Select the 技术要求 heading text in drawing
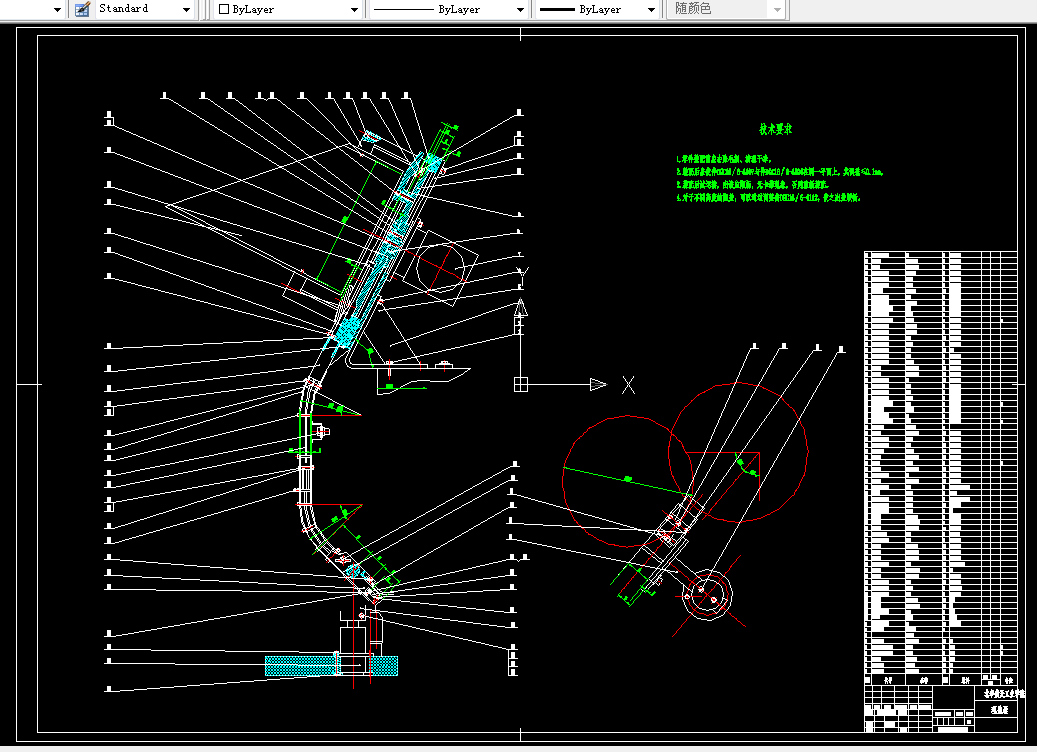The width and height of the screenshot is (1037, 752). (x=775, y=130)
